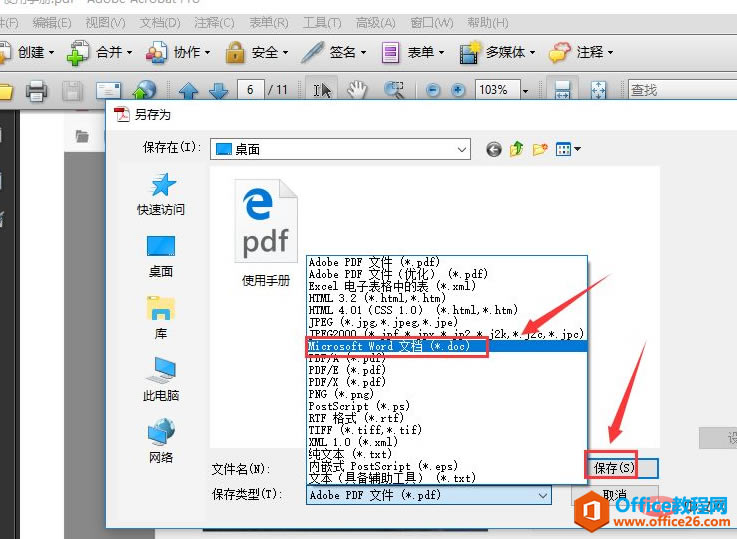Click the 取消 cancel button
Viewport: 737px width, 539px height.
point(615,495)
